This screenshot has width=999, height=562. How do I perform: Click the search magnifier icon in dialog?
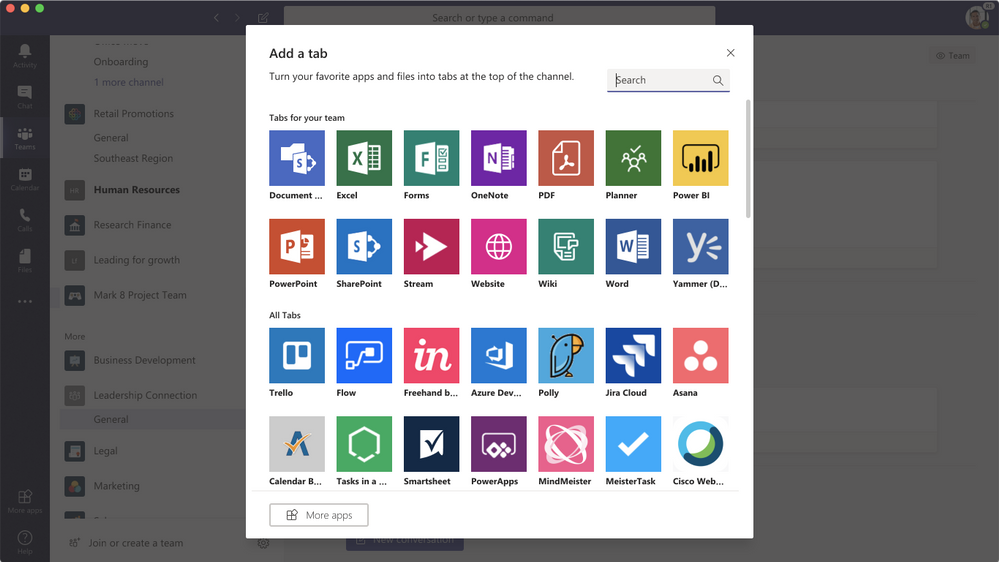tap(718, 80)
